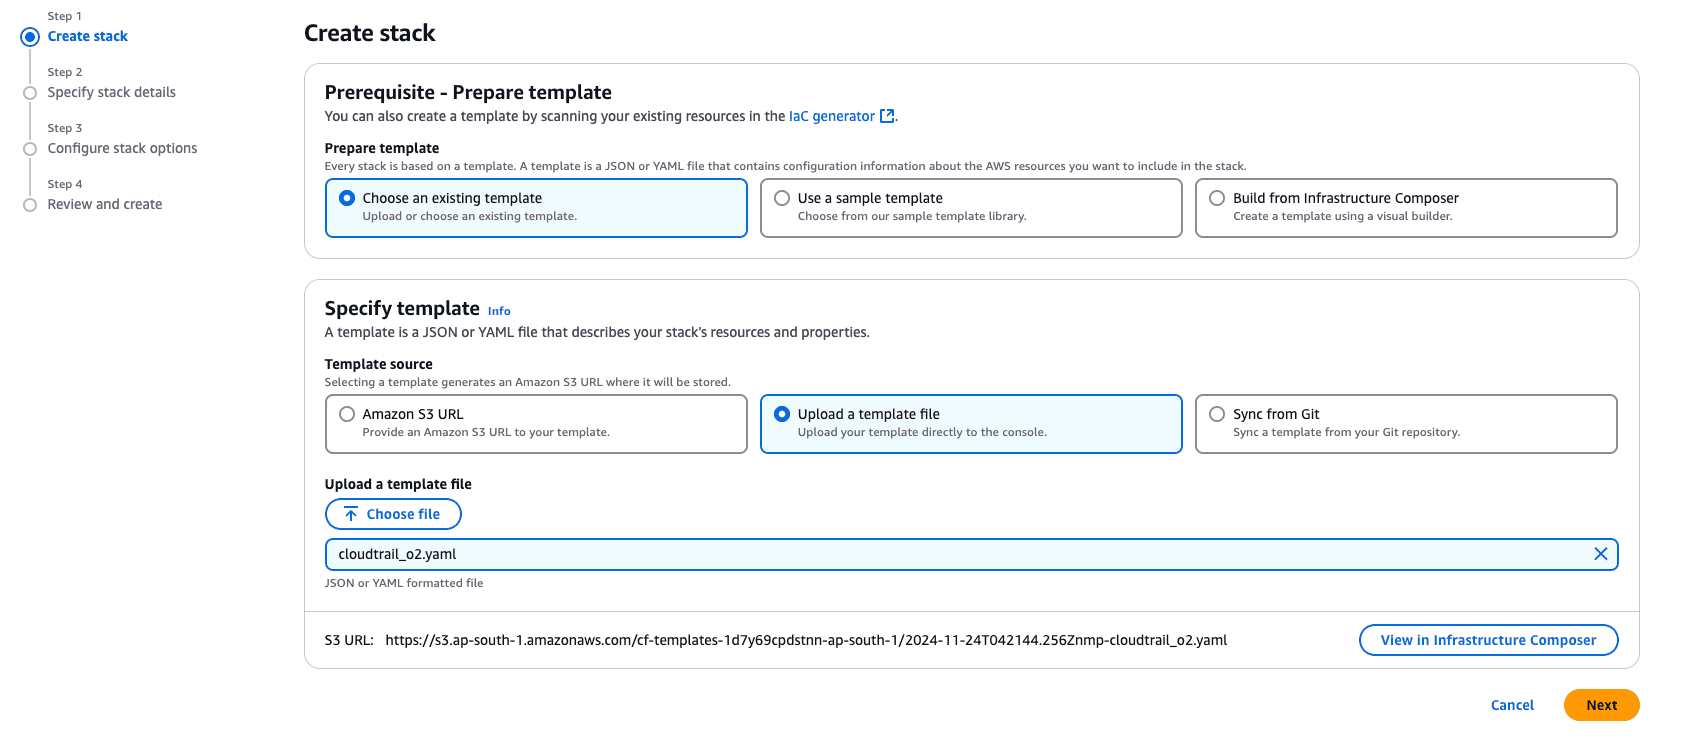
Task: Click the filled radio indicator for Step 1
Action: (x=29, y=36)
